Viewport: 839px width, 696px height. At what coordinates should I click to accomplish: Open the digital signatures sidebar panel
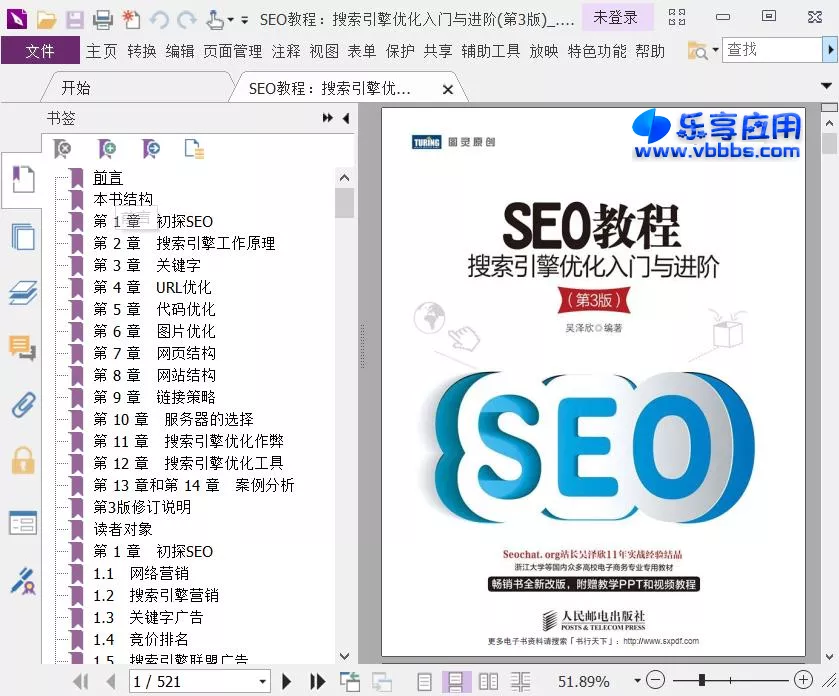23,581
